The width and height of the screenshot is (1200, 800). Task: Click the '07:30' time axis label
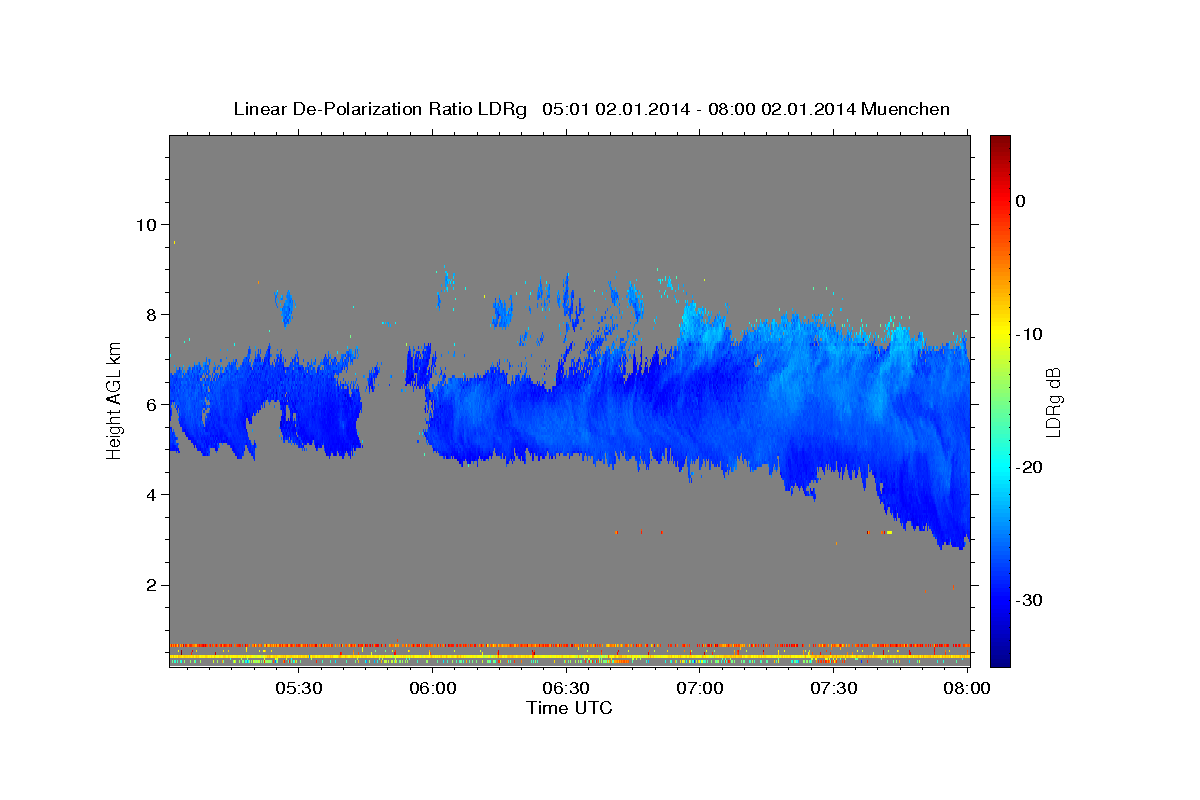click(834, 688)
